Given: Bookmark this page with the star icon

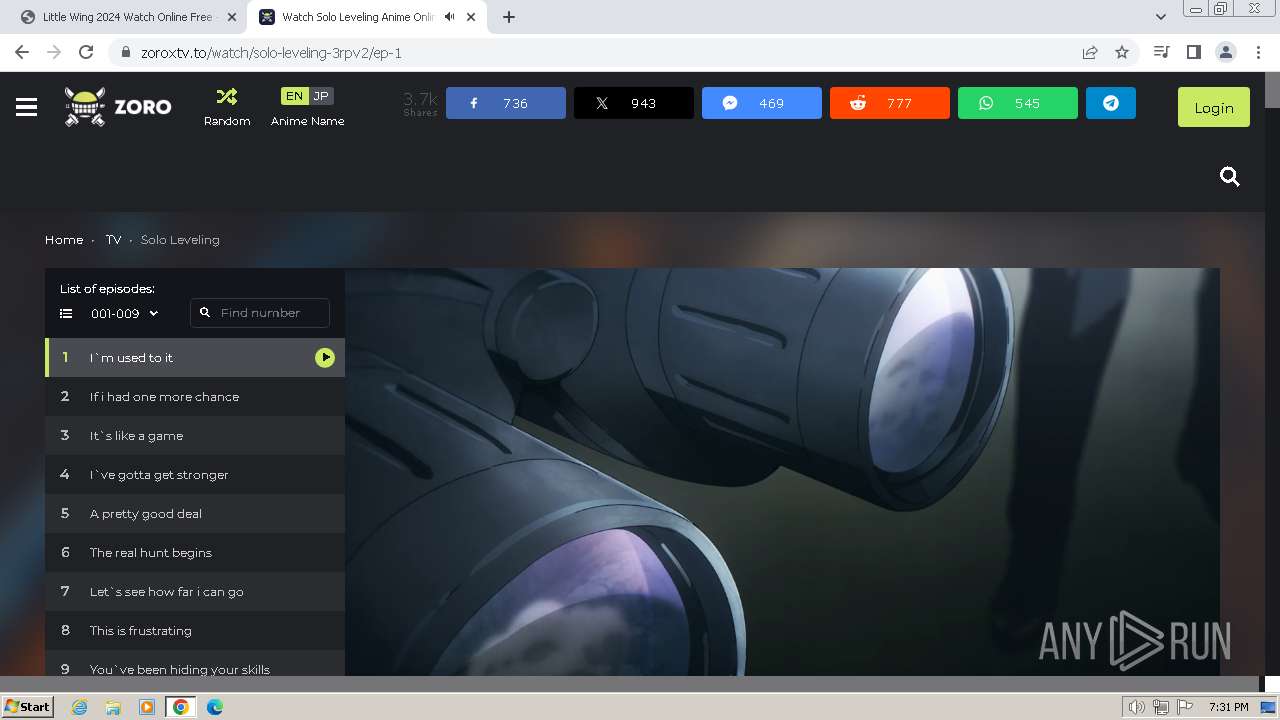Looking at the screenshot, I should (x=1122, y=53).
